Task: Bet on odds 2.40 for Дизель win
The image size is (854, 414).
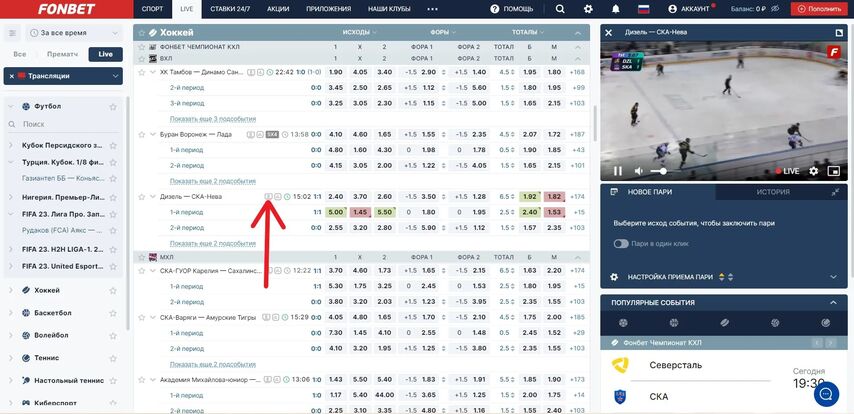Action: [336, 197]
